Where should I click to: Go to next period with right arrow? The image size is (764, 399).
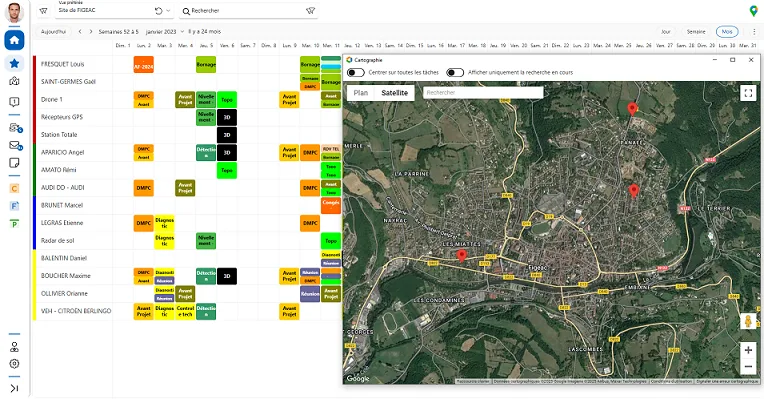[x=91, y=32]
